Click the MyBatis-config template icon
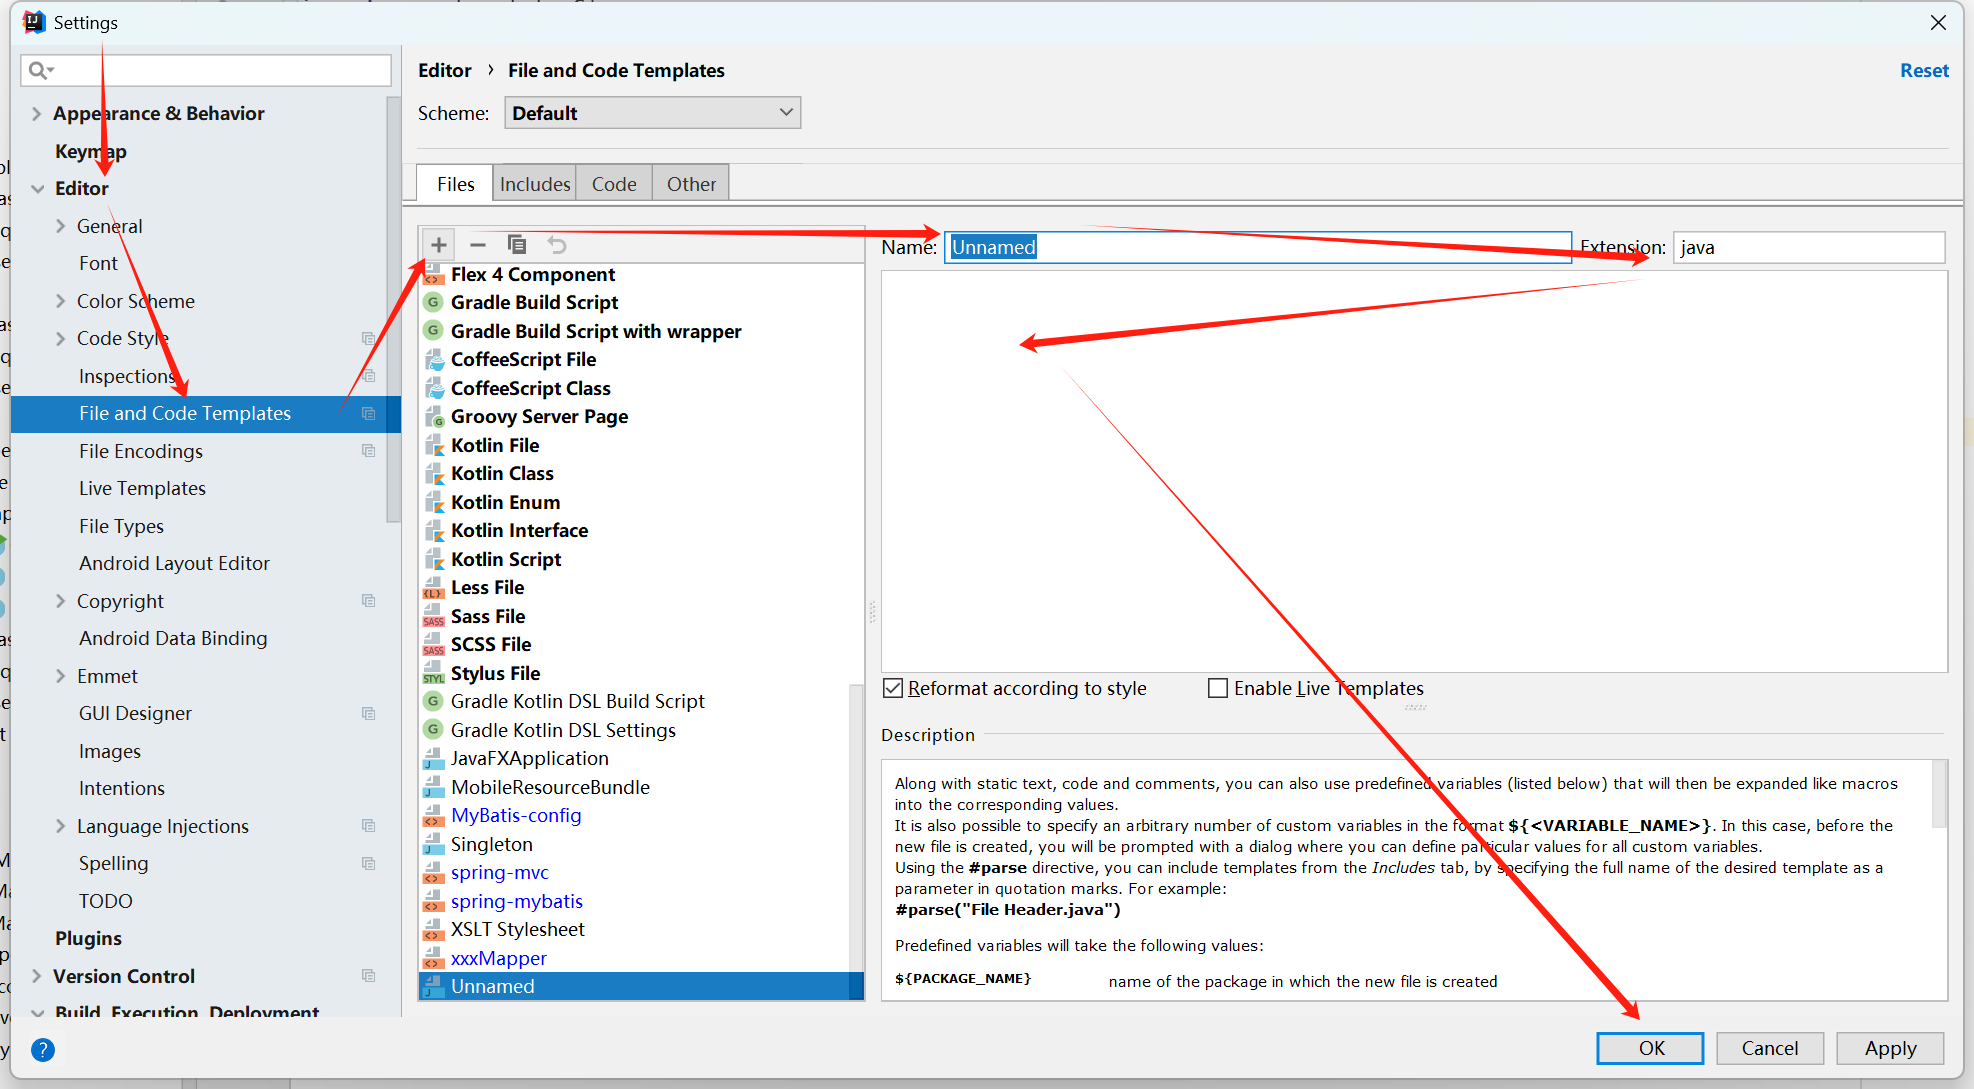 (x=434, y=815)
